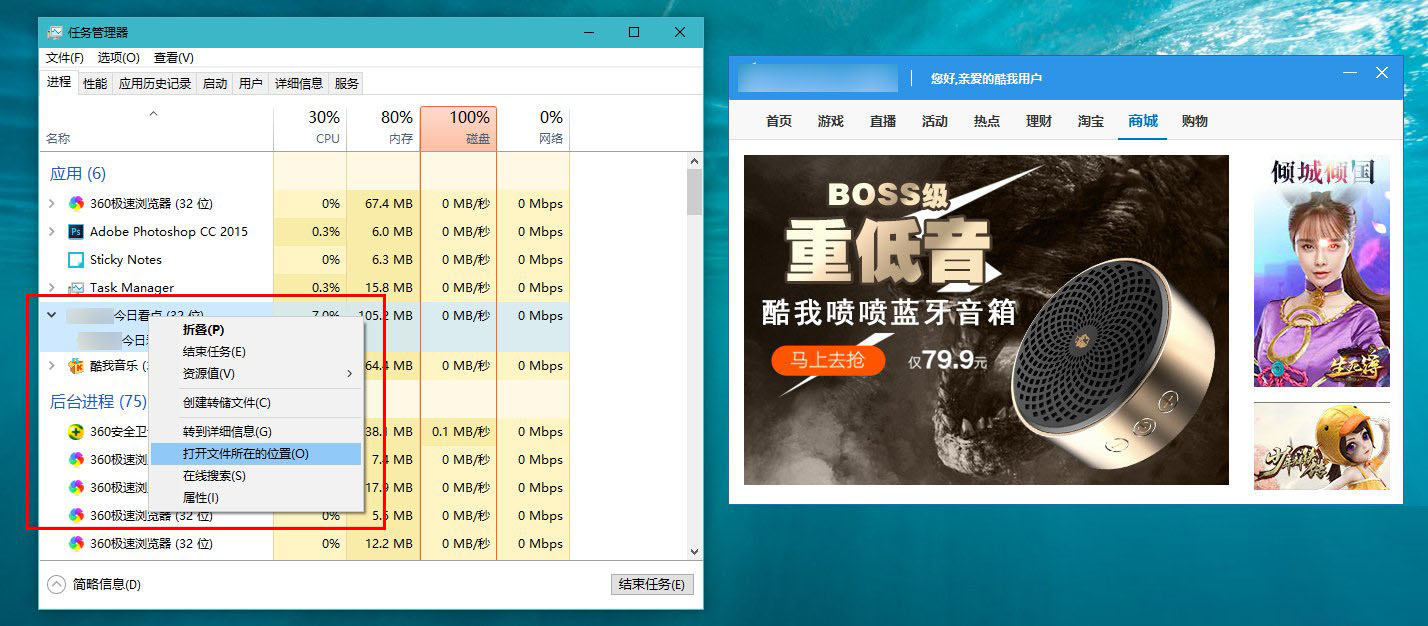
Task: Click the bottom-most 360极速浏览器 process icon
Action: (75, 544)
